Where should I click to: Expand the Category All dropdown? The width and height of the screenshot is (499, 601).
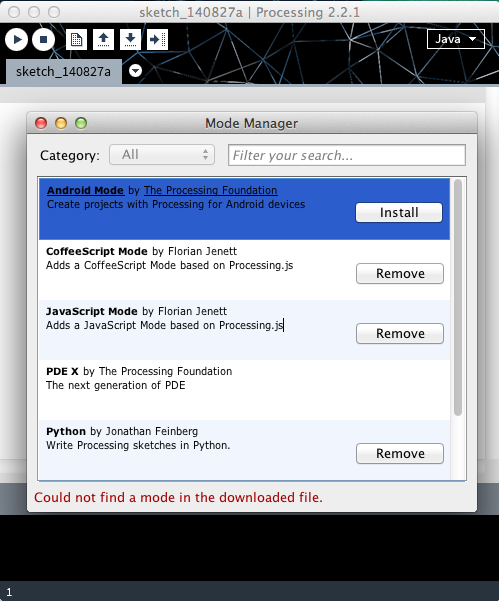click(x=162, y=155)
